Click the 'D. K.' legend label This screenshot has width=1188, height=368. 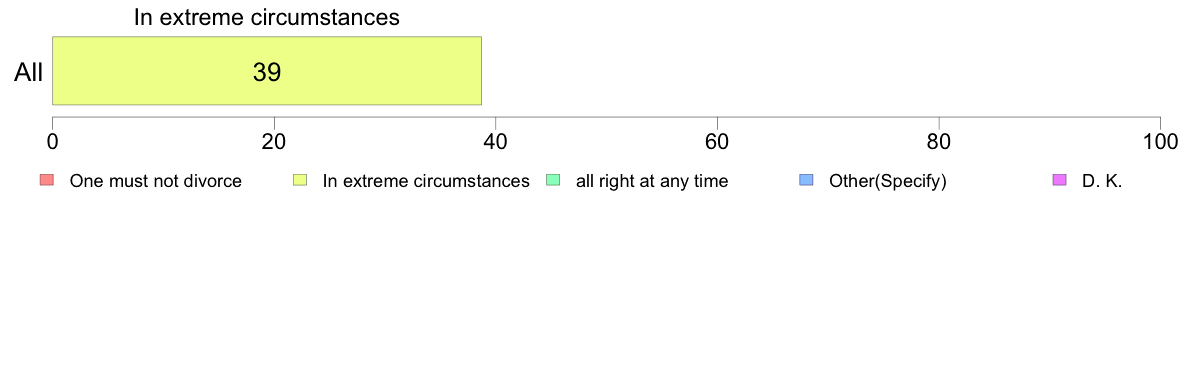point(1102,182)
